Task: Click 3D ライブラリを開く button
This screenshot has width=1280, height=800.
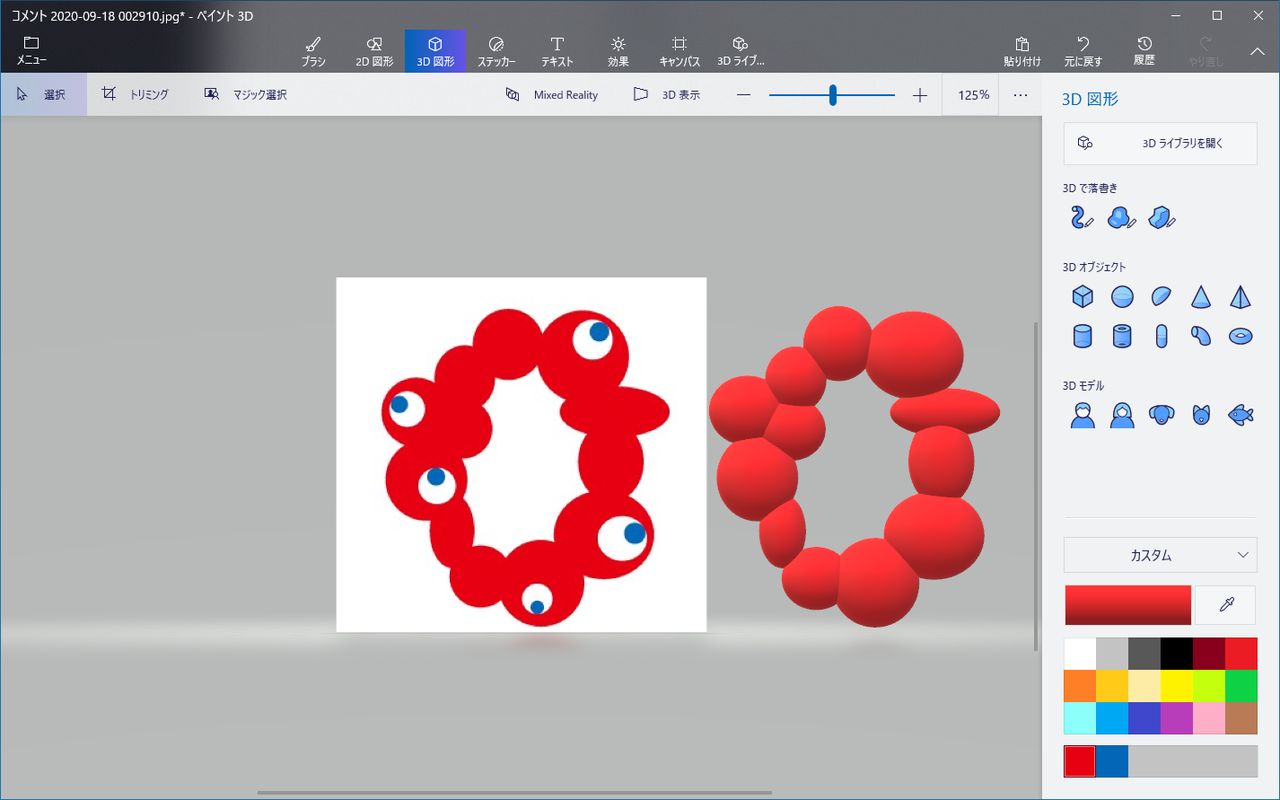Action: click(1160, 143)
